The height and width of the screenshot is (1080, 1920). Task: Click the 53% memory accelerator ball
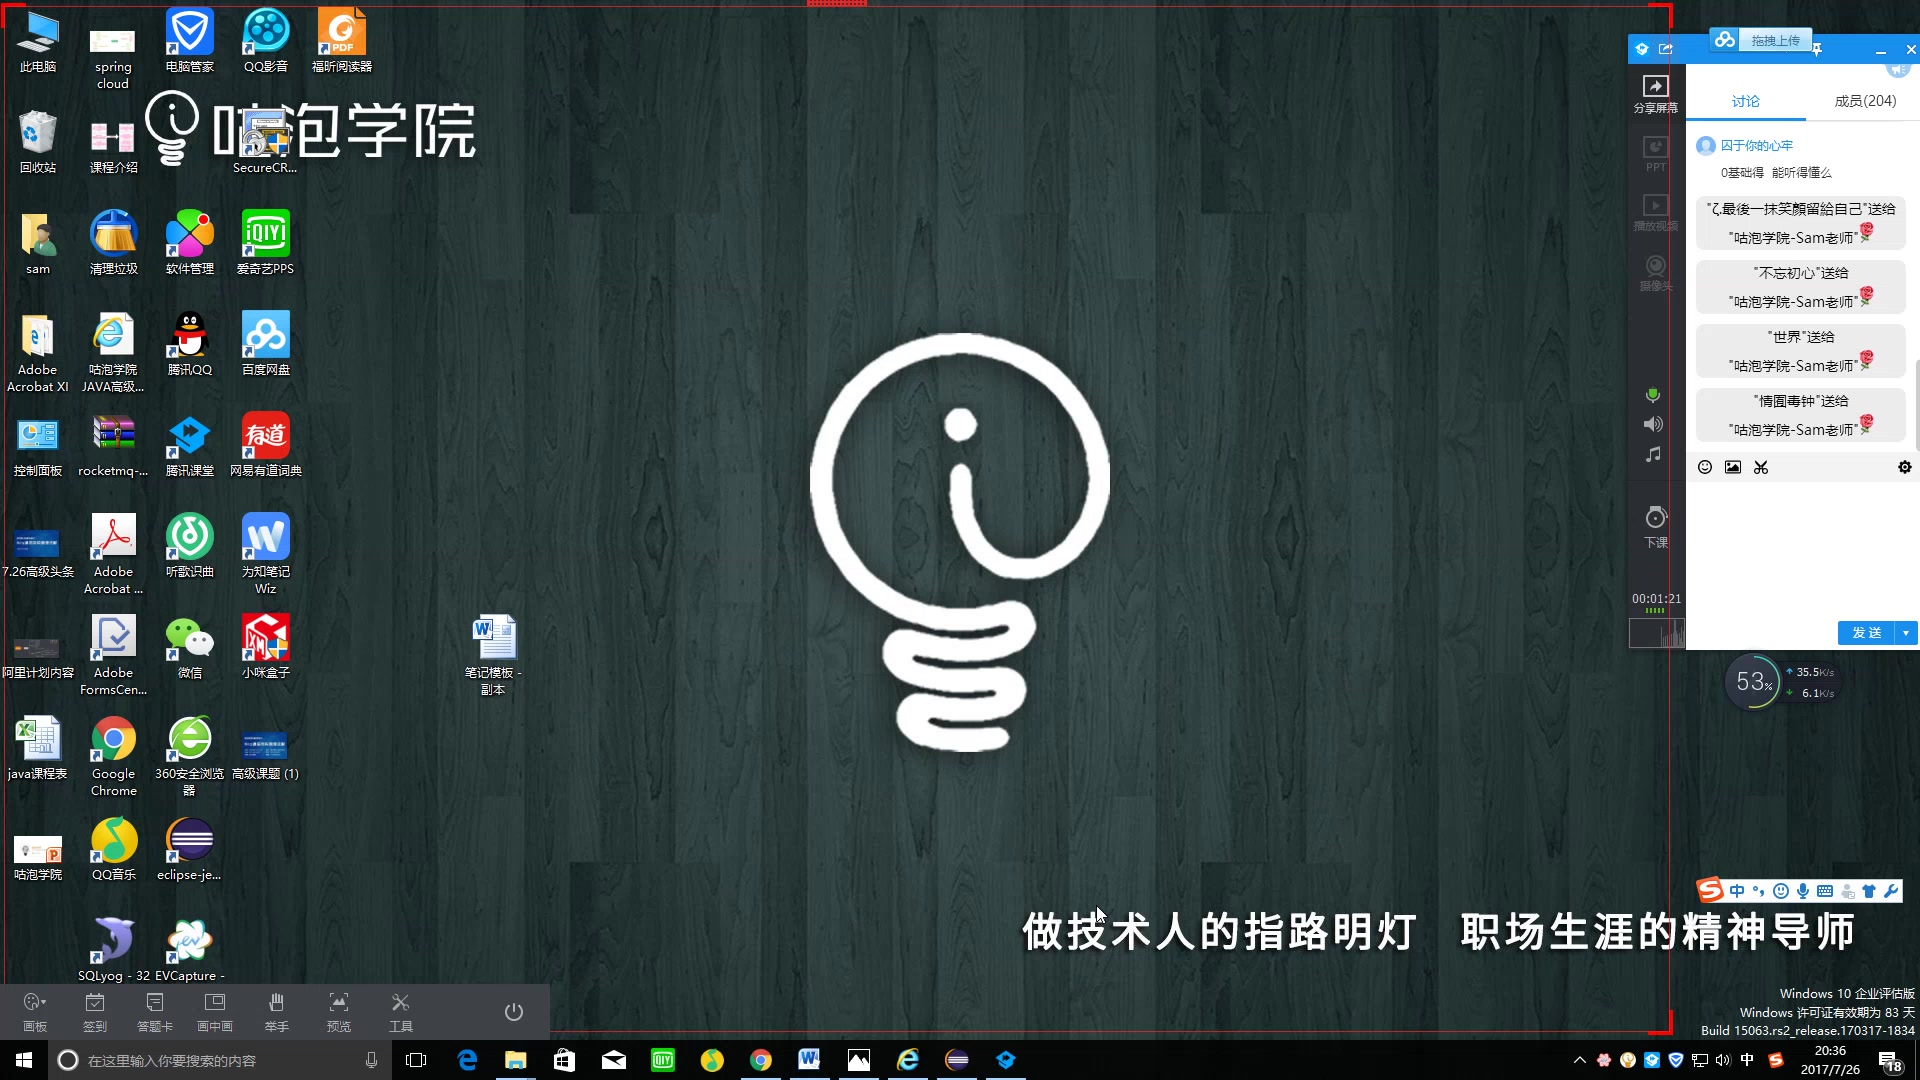point(1753,682)
